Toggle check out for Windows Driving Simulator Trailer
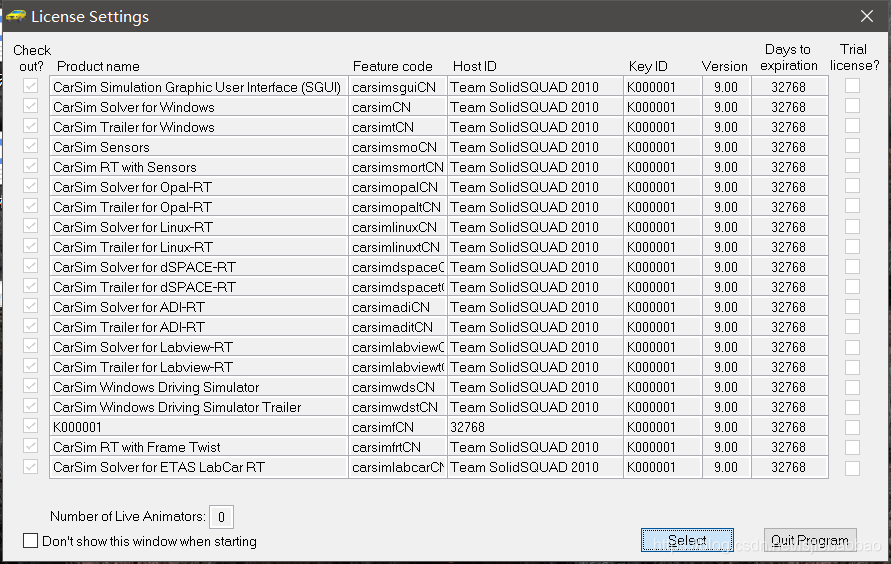Screen dimensions: 891x564 tap(31, 406)
